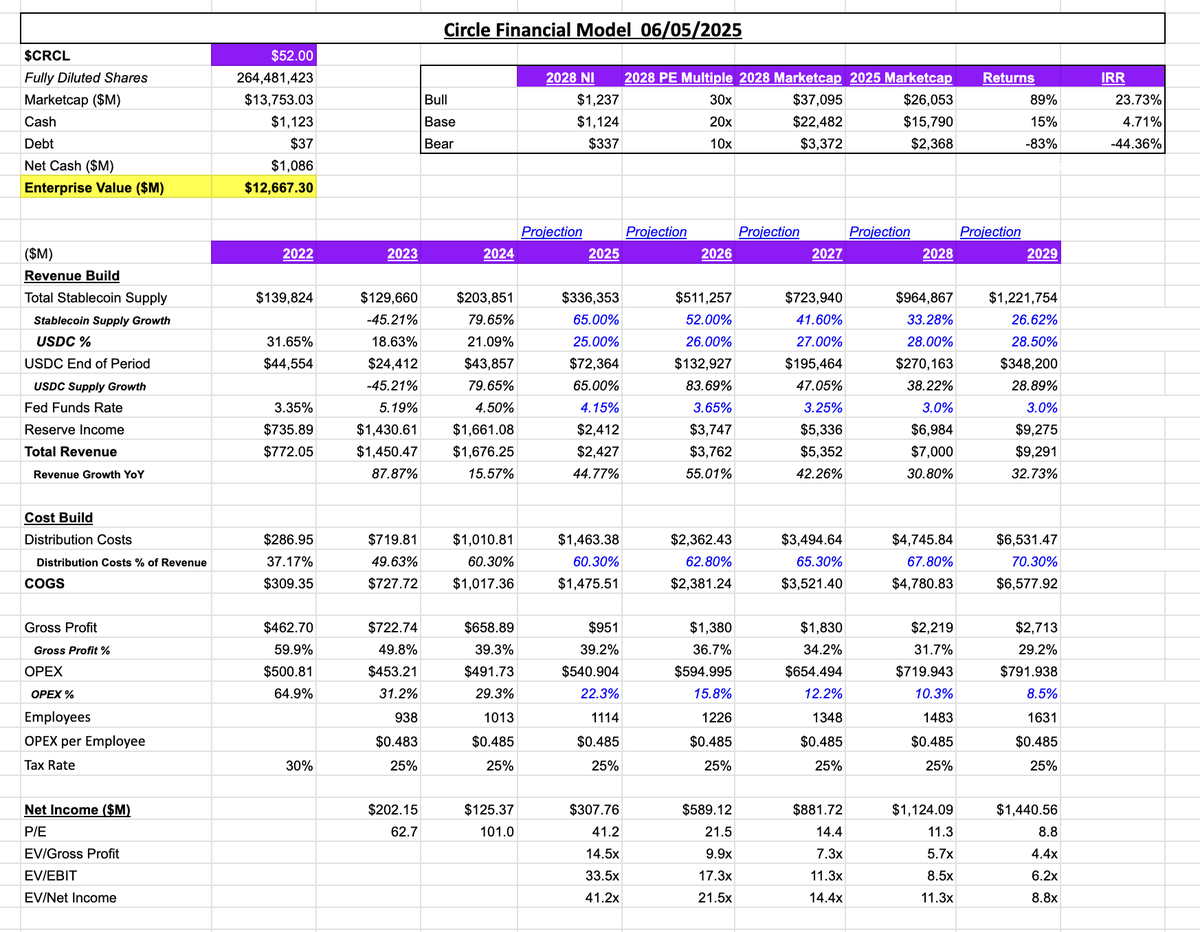Click Debt value $37
The image size is (1200, 932).
point(302,144)
